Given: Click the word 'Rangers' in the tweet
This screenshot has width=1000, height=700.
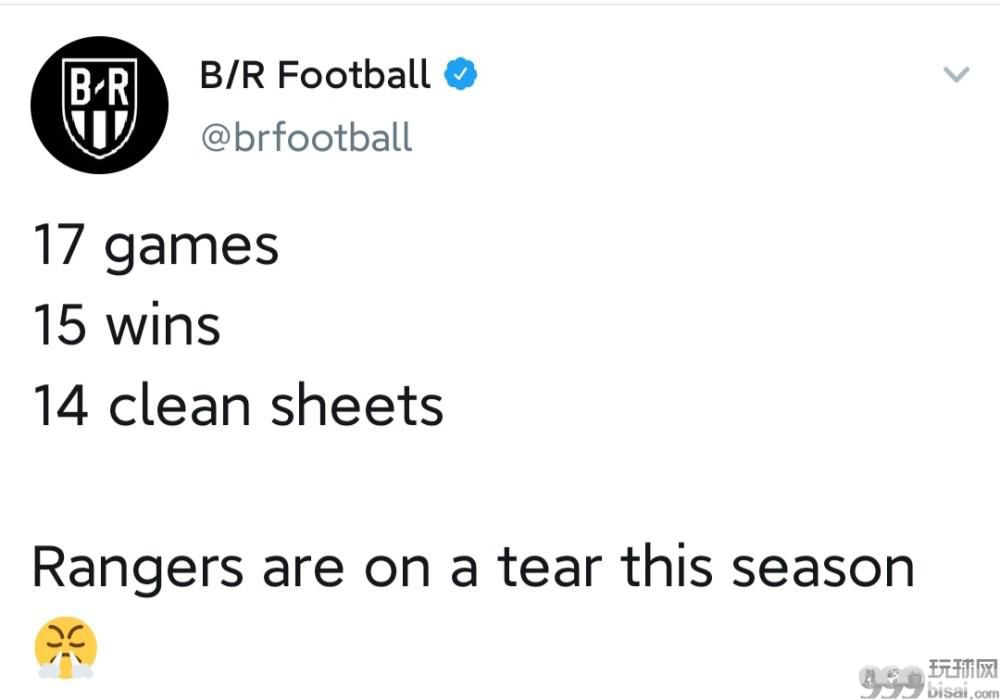Looking at the screenshot, I should click(x=138, y=568).
